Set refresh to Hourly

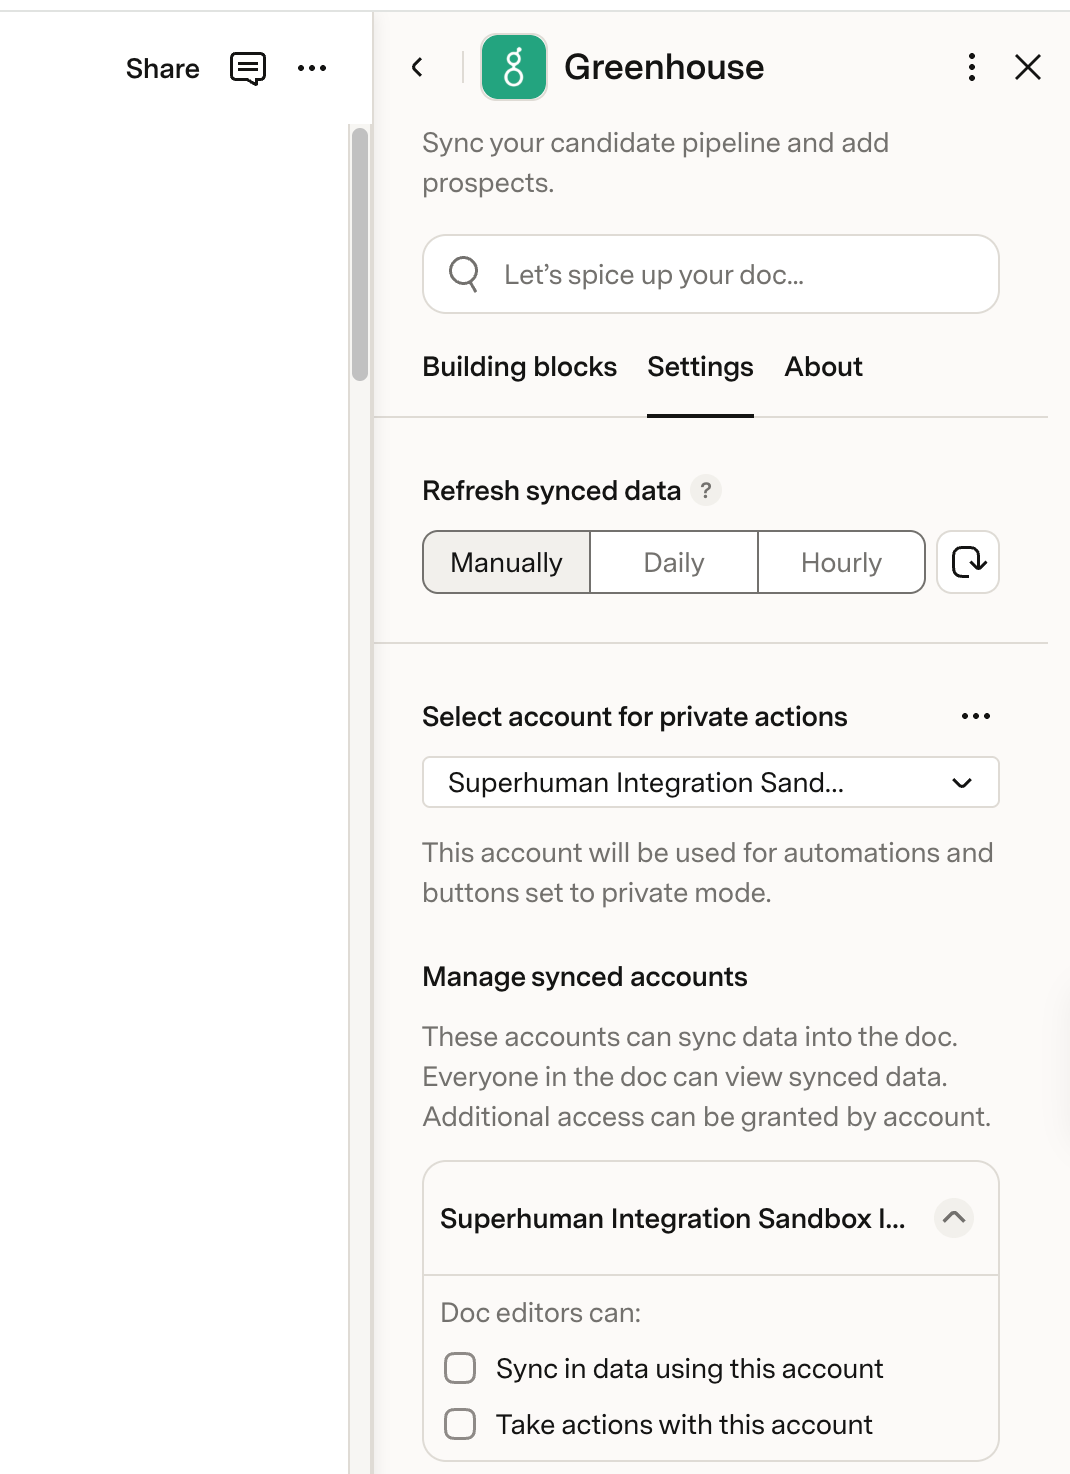841,562
